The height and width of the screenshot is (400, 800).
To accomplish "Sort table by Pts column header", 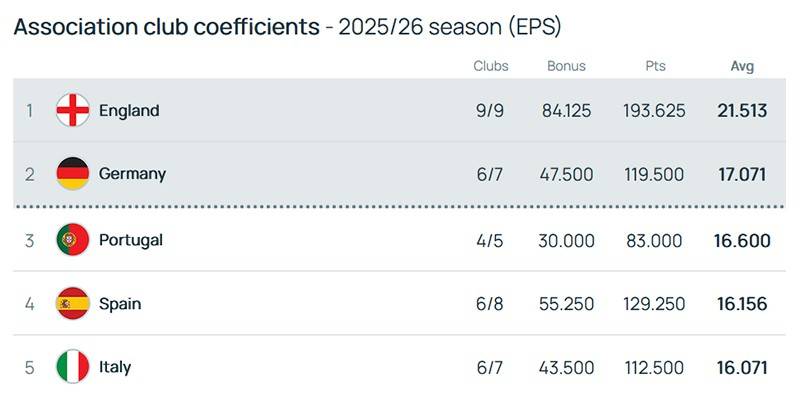I will pyautogui.click(x=655, y=66).
